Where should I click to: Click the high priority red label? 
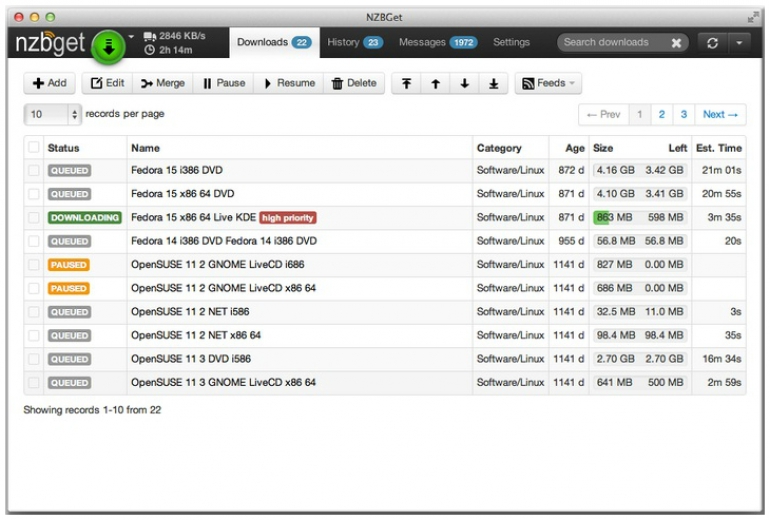coord(288,218)
